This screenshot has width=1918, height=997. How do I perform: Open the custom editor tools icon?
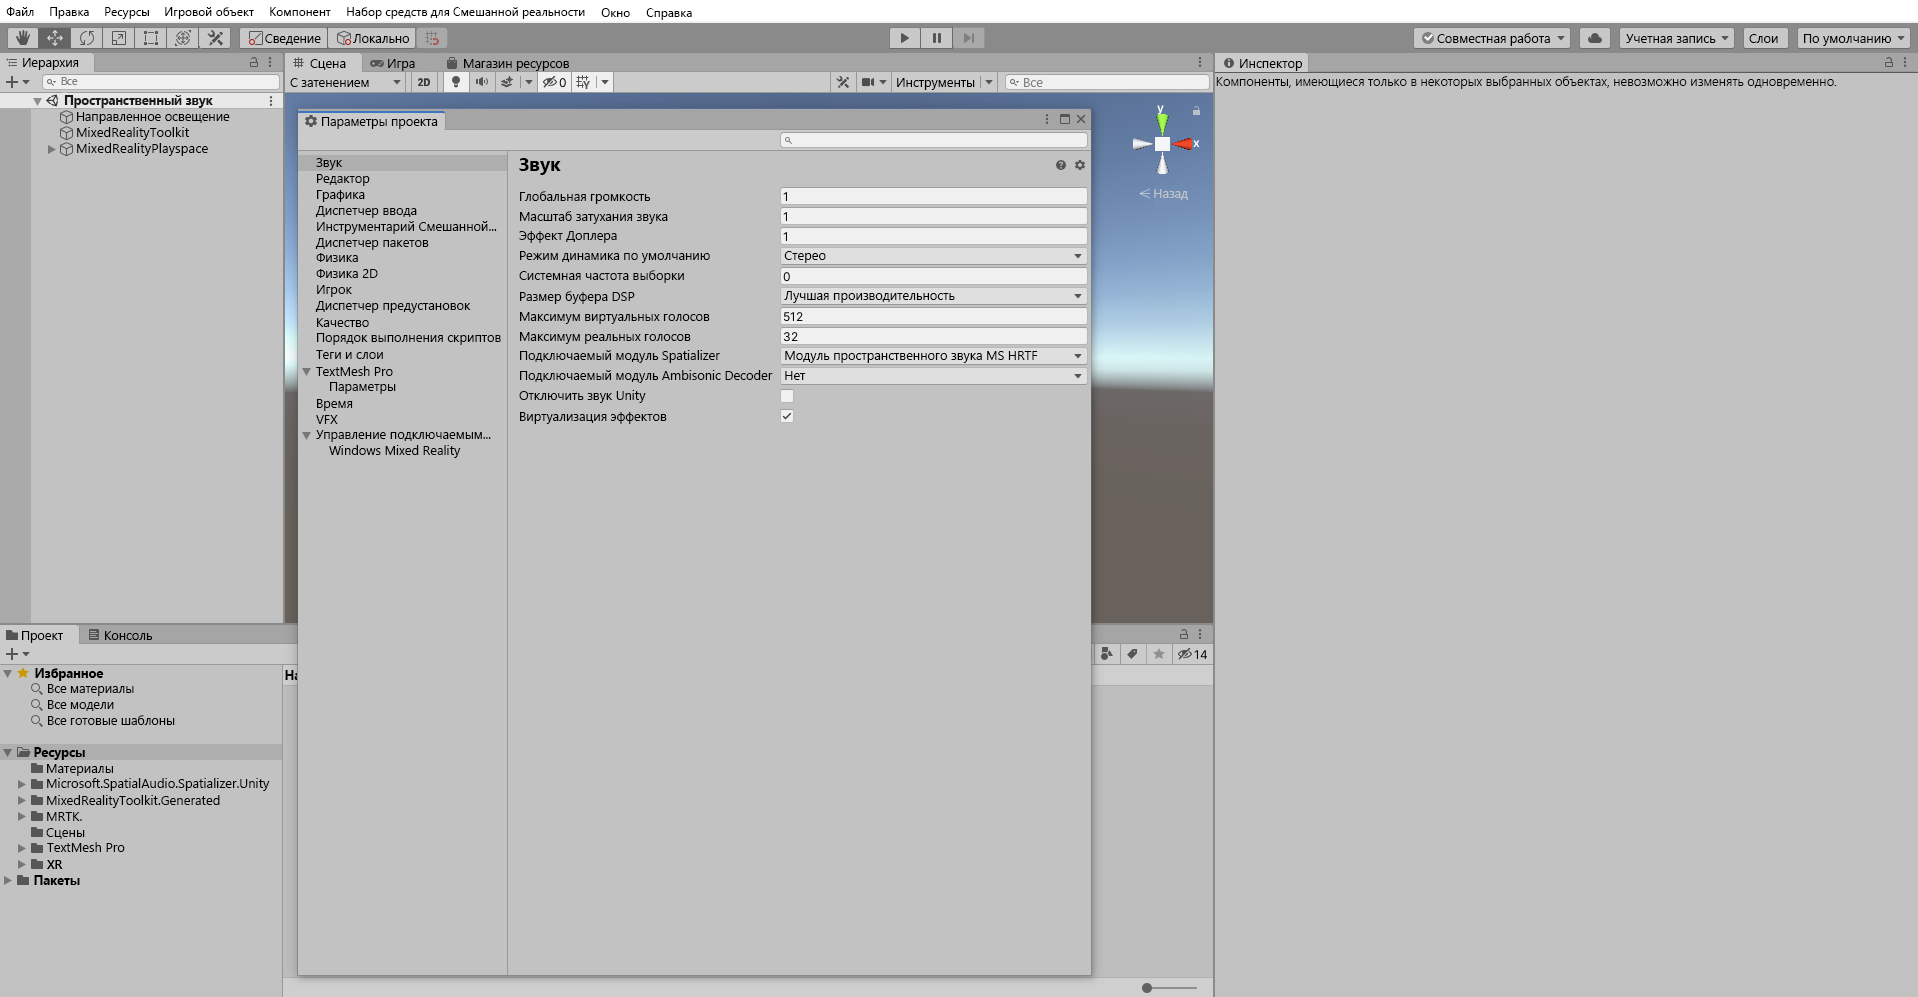click(x=215, y=38)
